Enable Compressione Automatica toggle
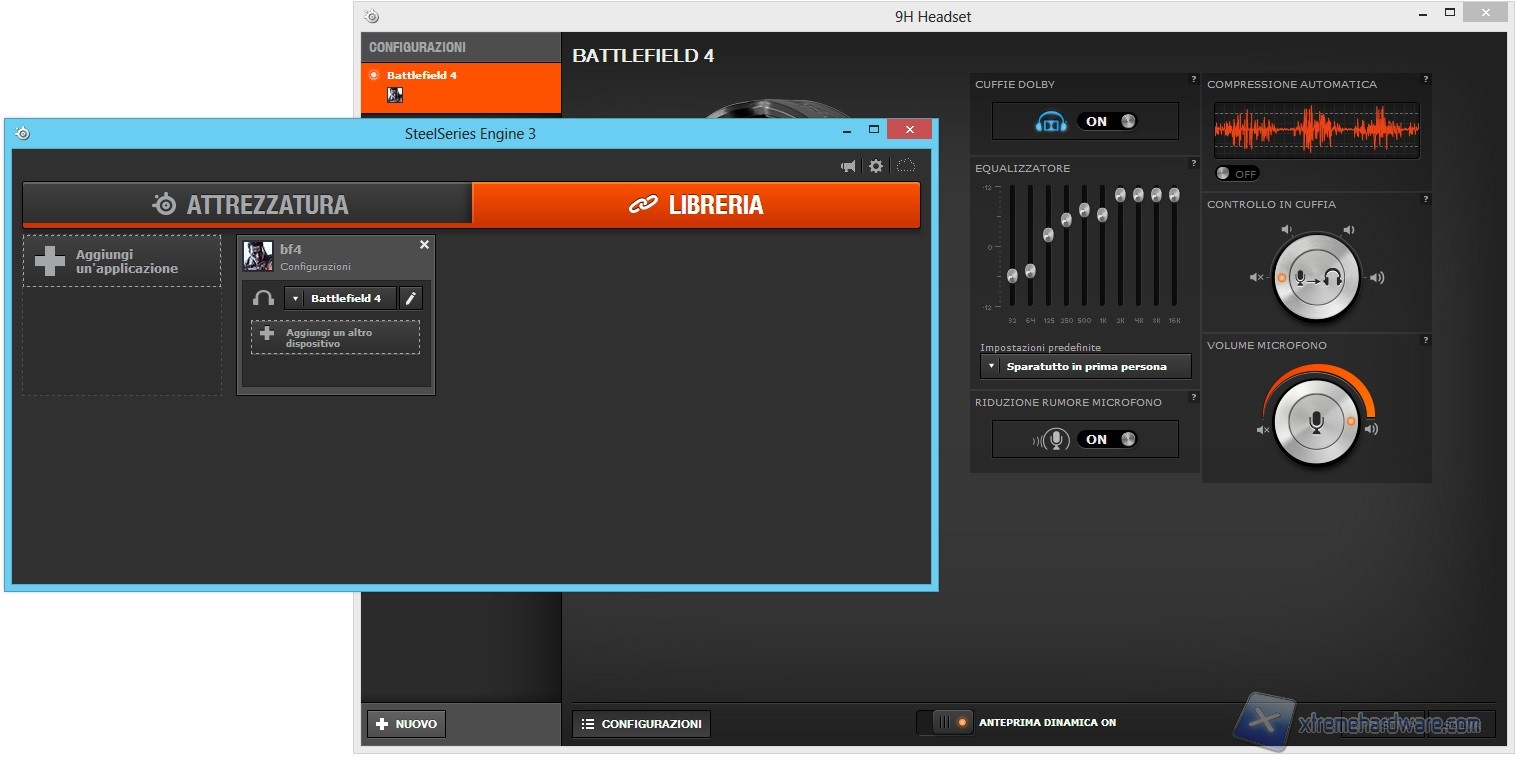 tap(1236, 174)
